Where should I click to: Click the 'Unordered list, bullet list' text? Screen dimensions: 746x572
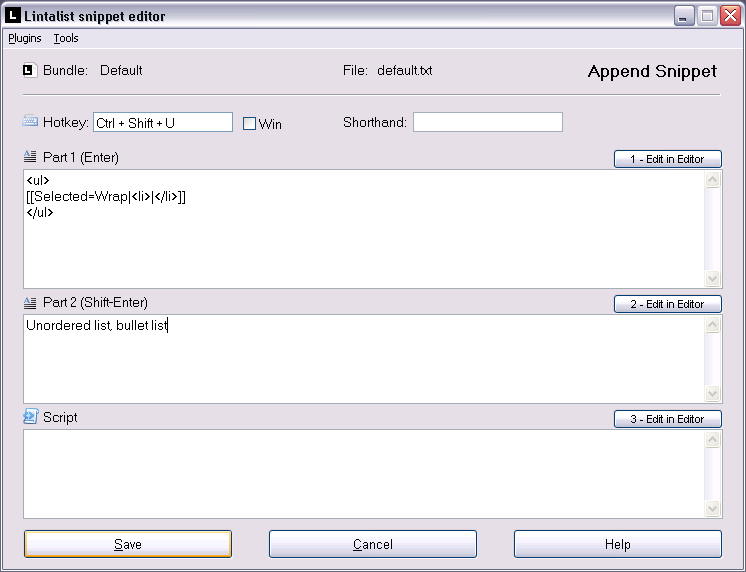tap(97, 325)
